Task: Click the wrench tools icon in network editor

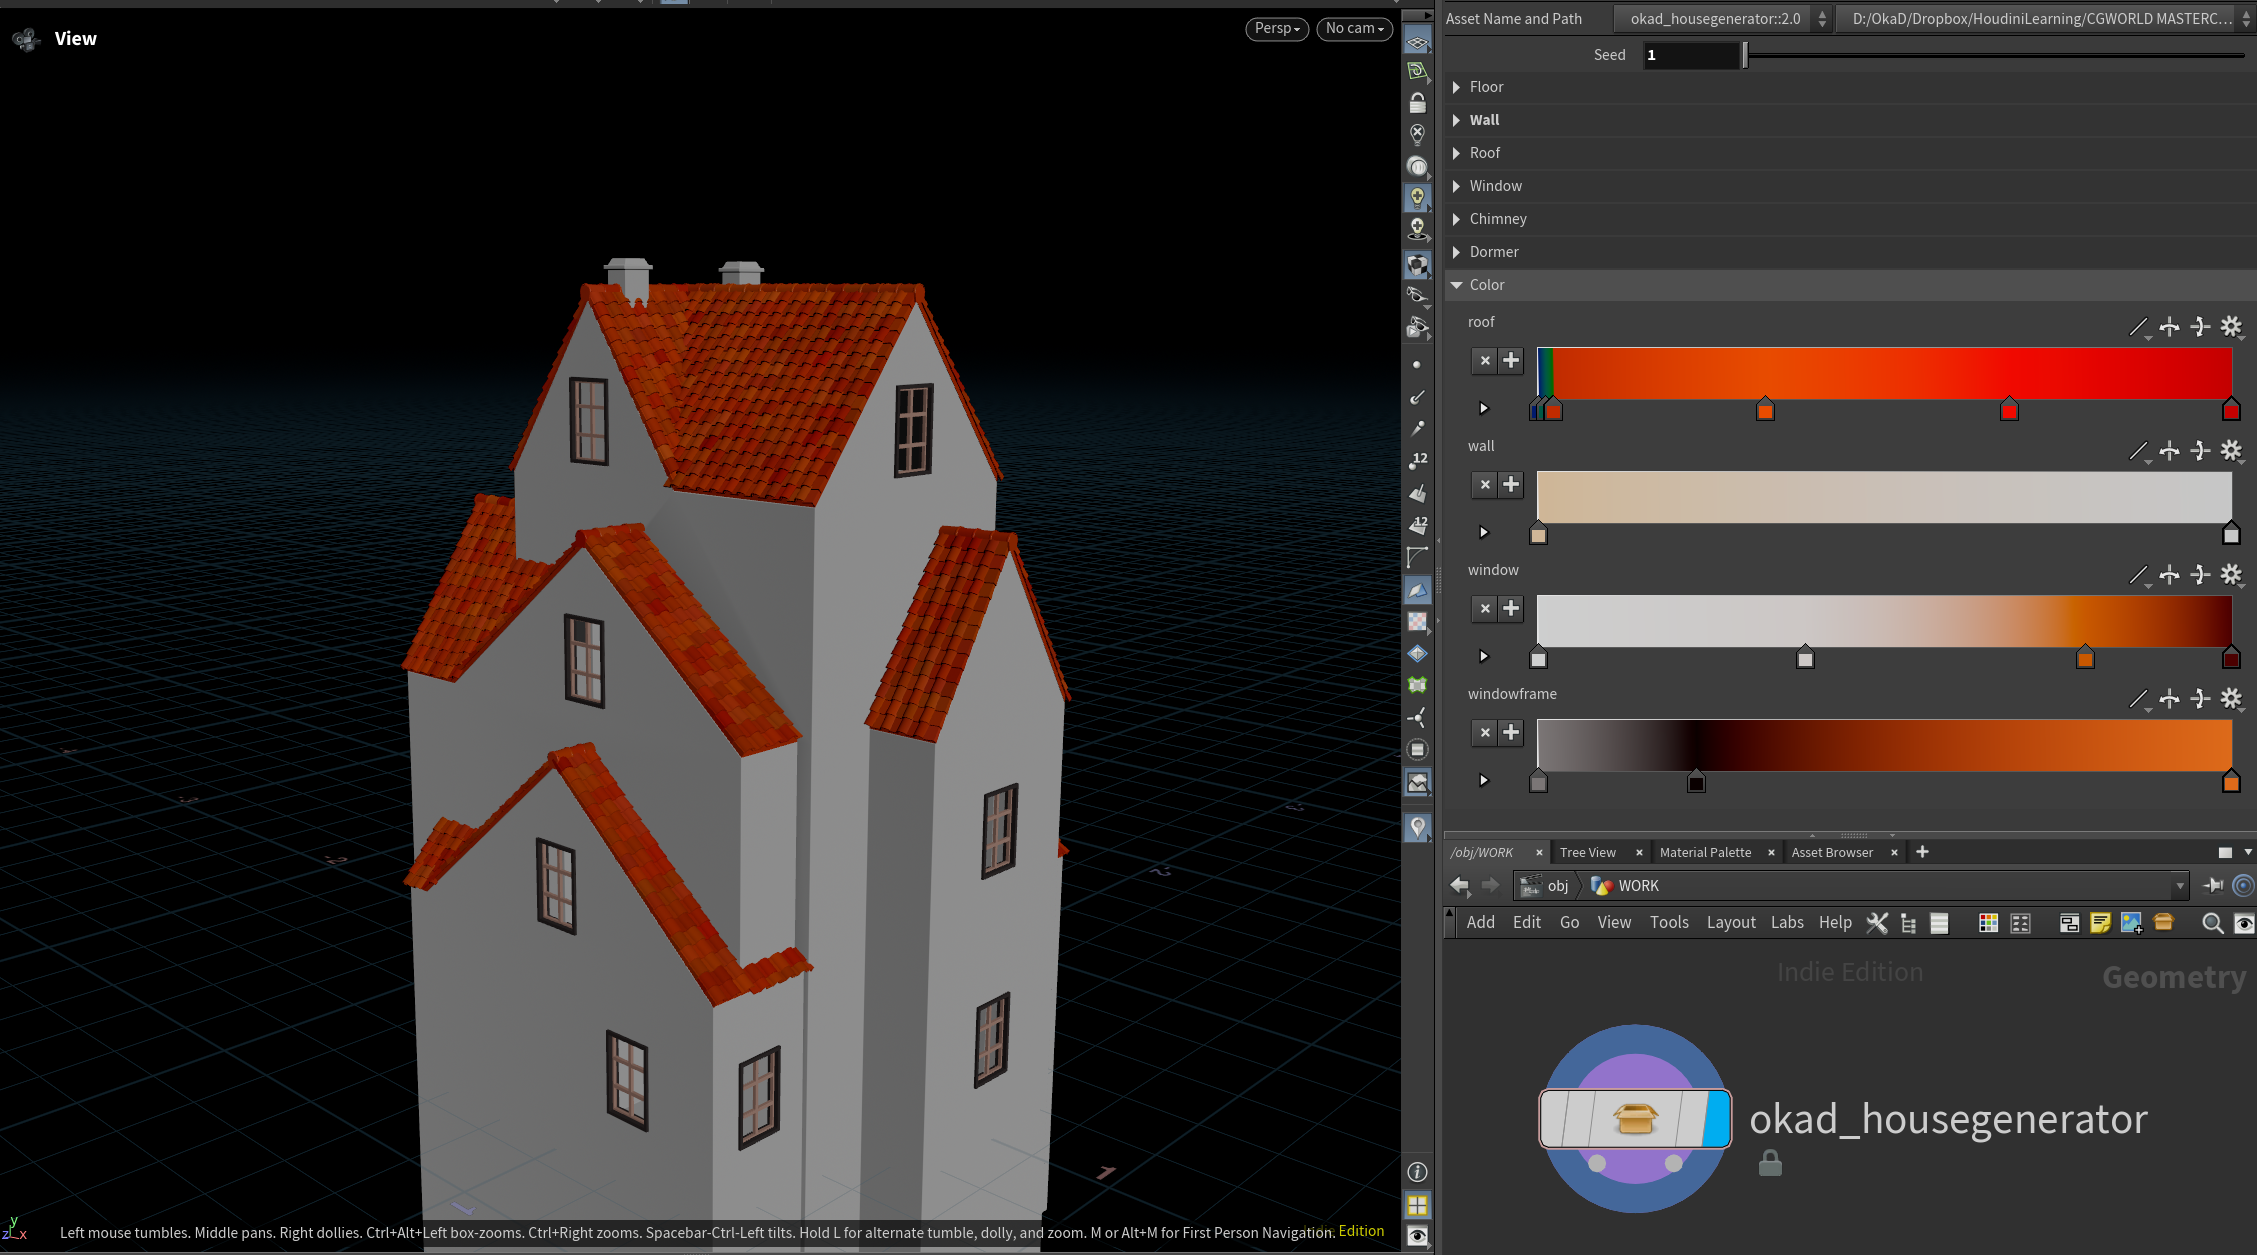Action: 1877,923
